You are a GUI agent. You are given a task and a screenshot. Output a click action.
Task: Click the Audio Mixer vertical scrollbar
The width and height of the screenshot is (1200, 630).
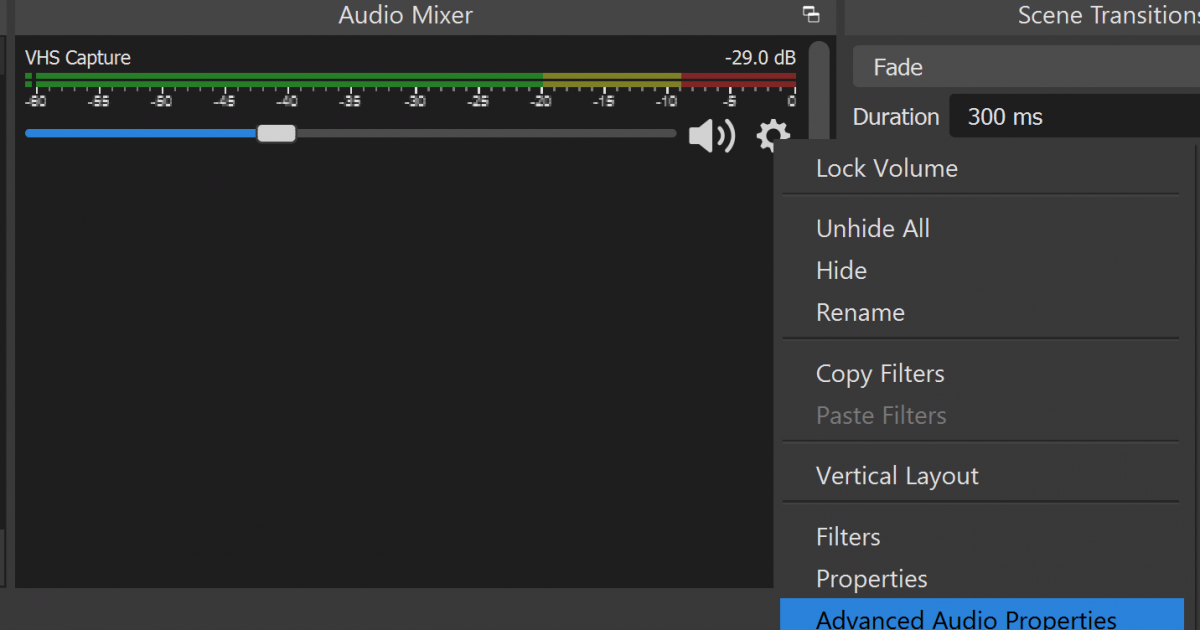coord(819,90)
